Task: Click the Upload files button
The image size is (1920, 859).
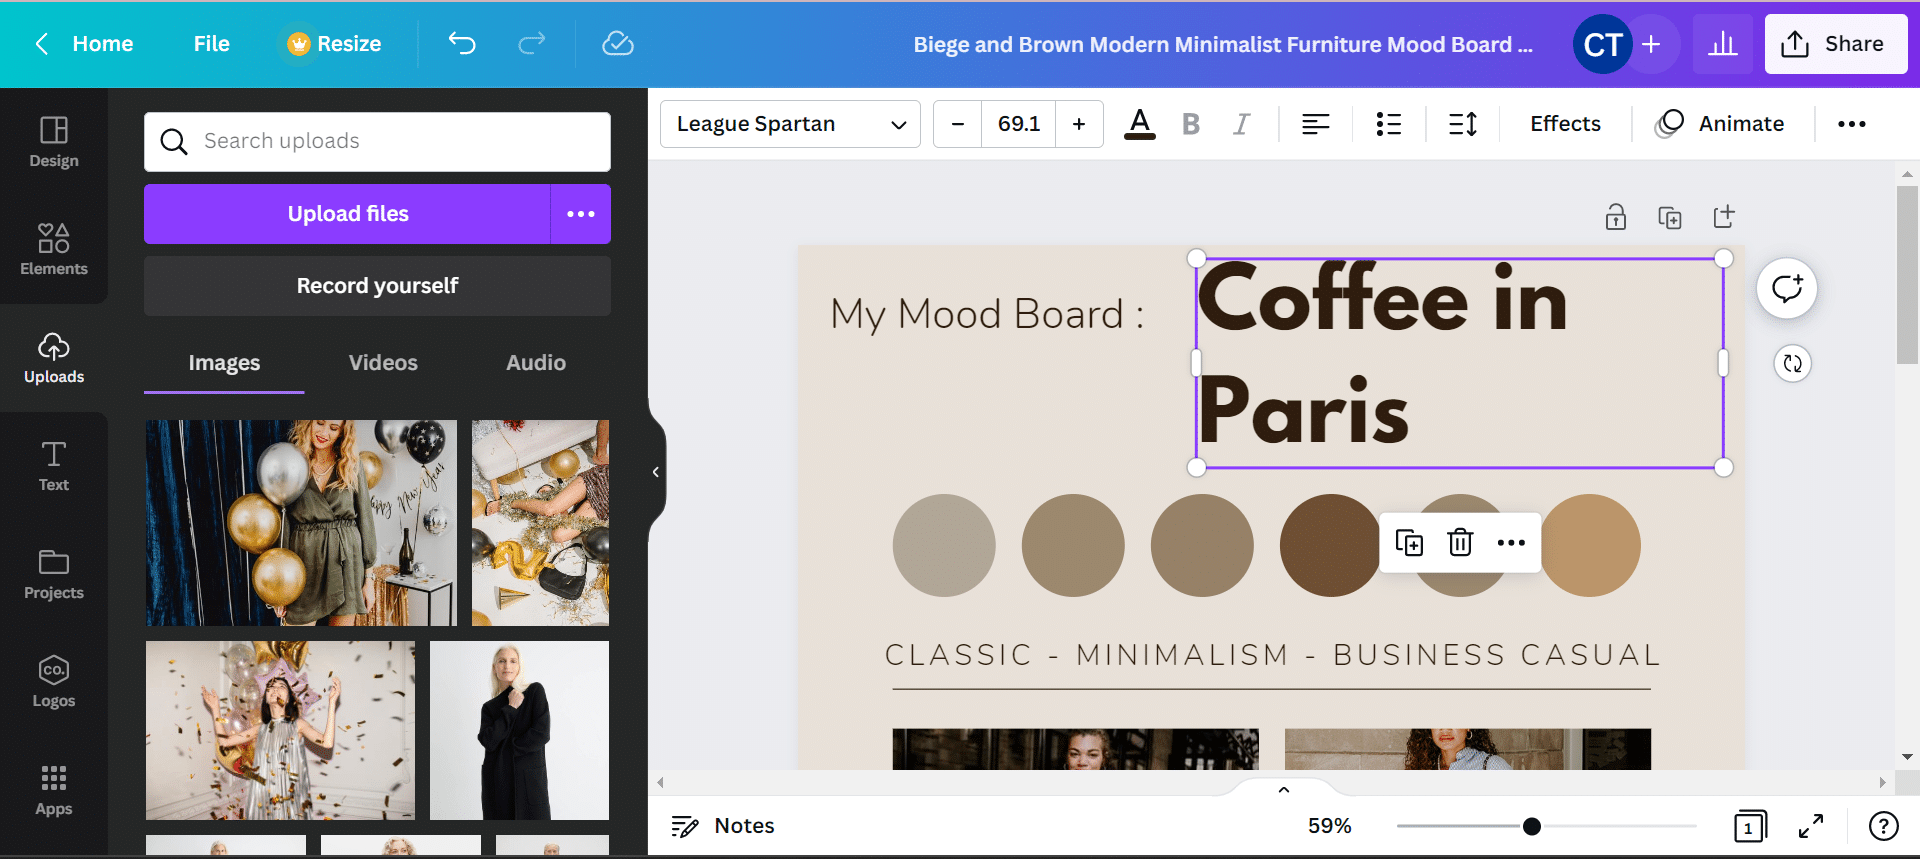Action: pos(348,214)
